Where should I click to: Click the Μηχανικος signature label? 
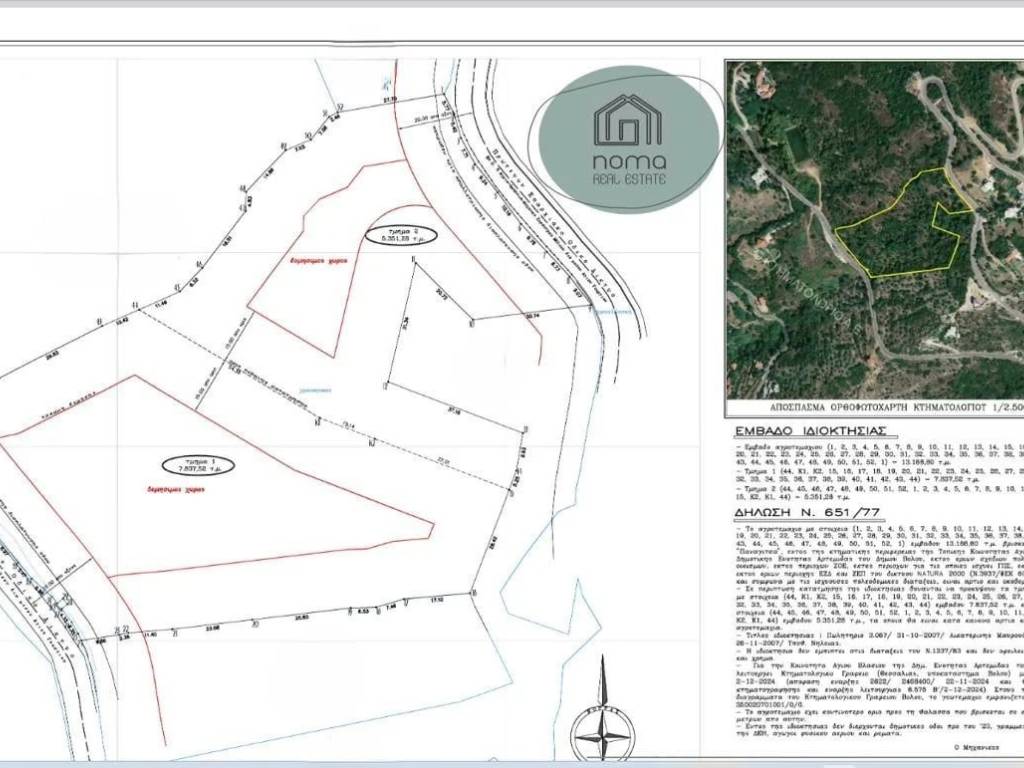pyautogui.click(x=978, y=747)
